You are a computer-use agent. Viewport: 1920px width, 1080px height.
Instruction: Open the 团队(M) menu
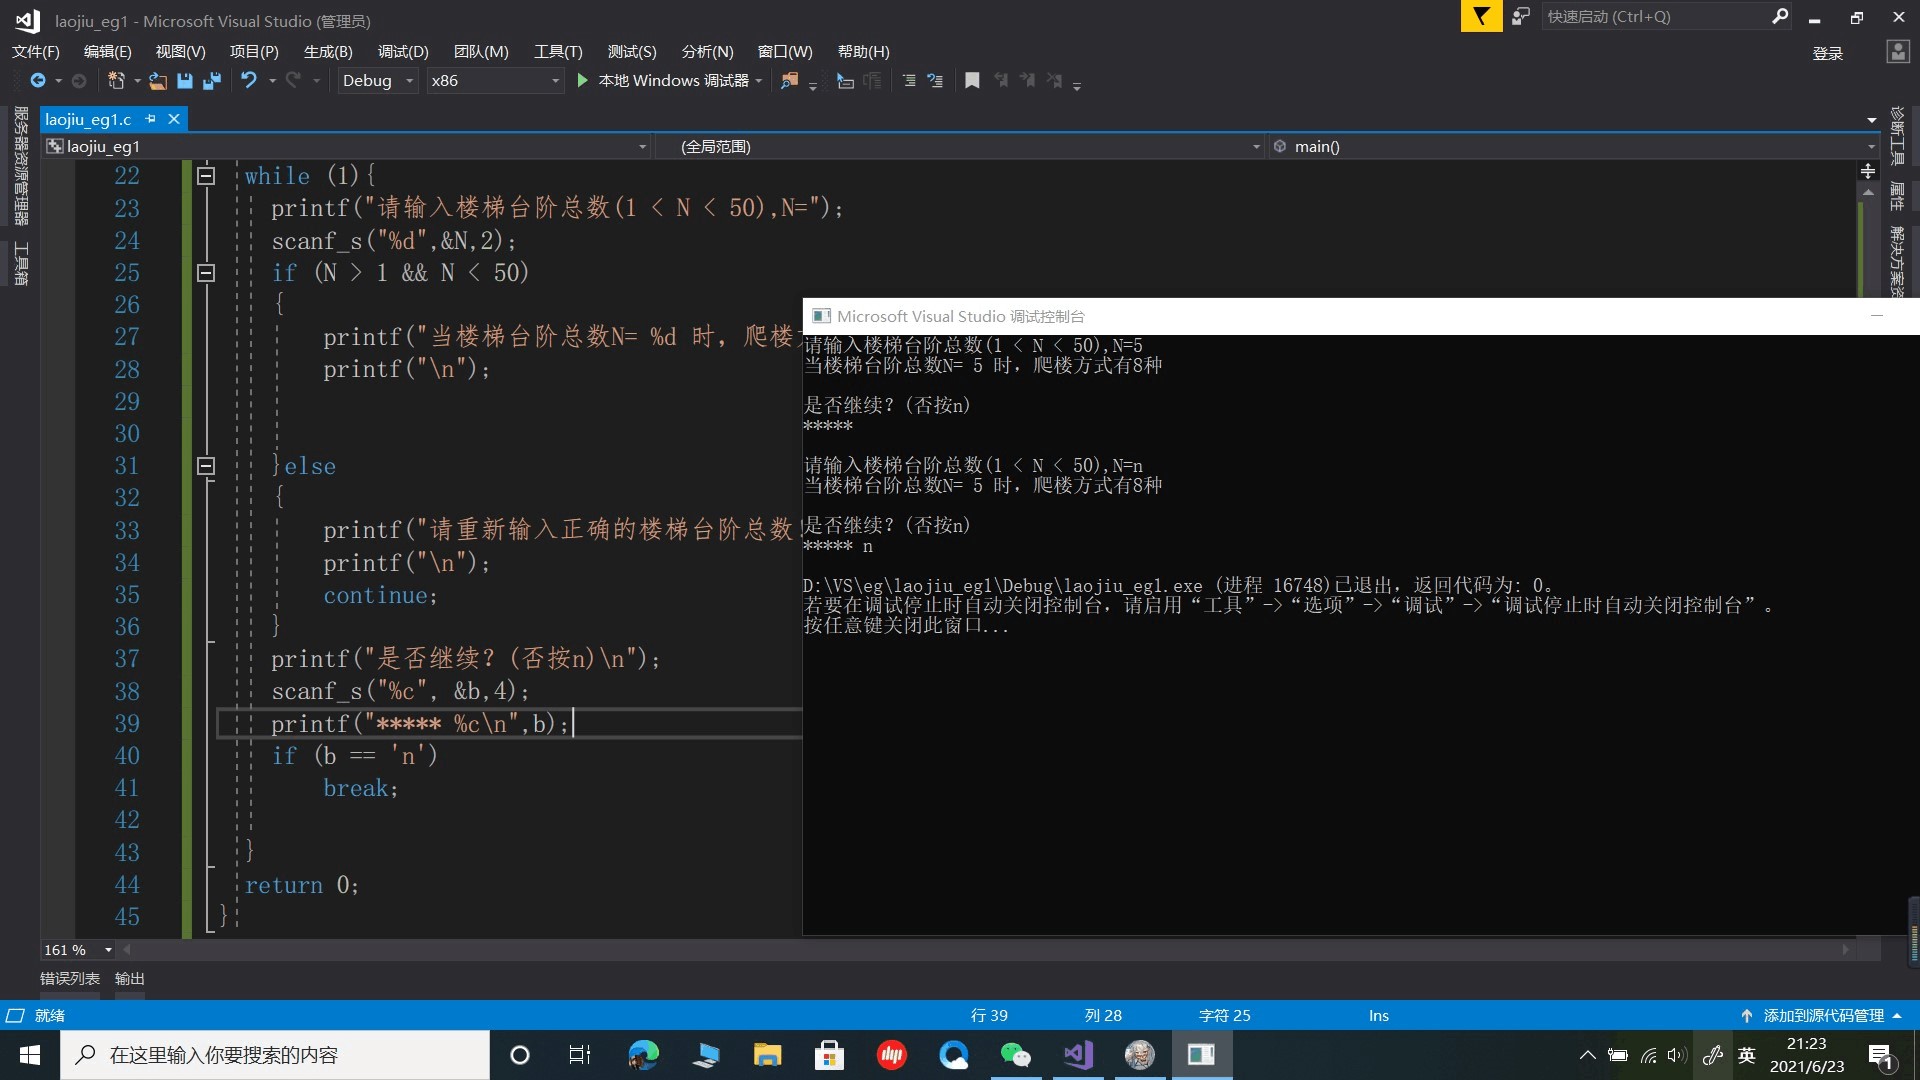481,52
